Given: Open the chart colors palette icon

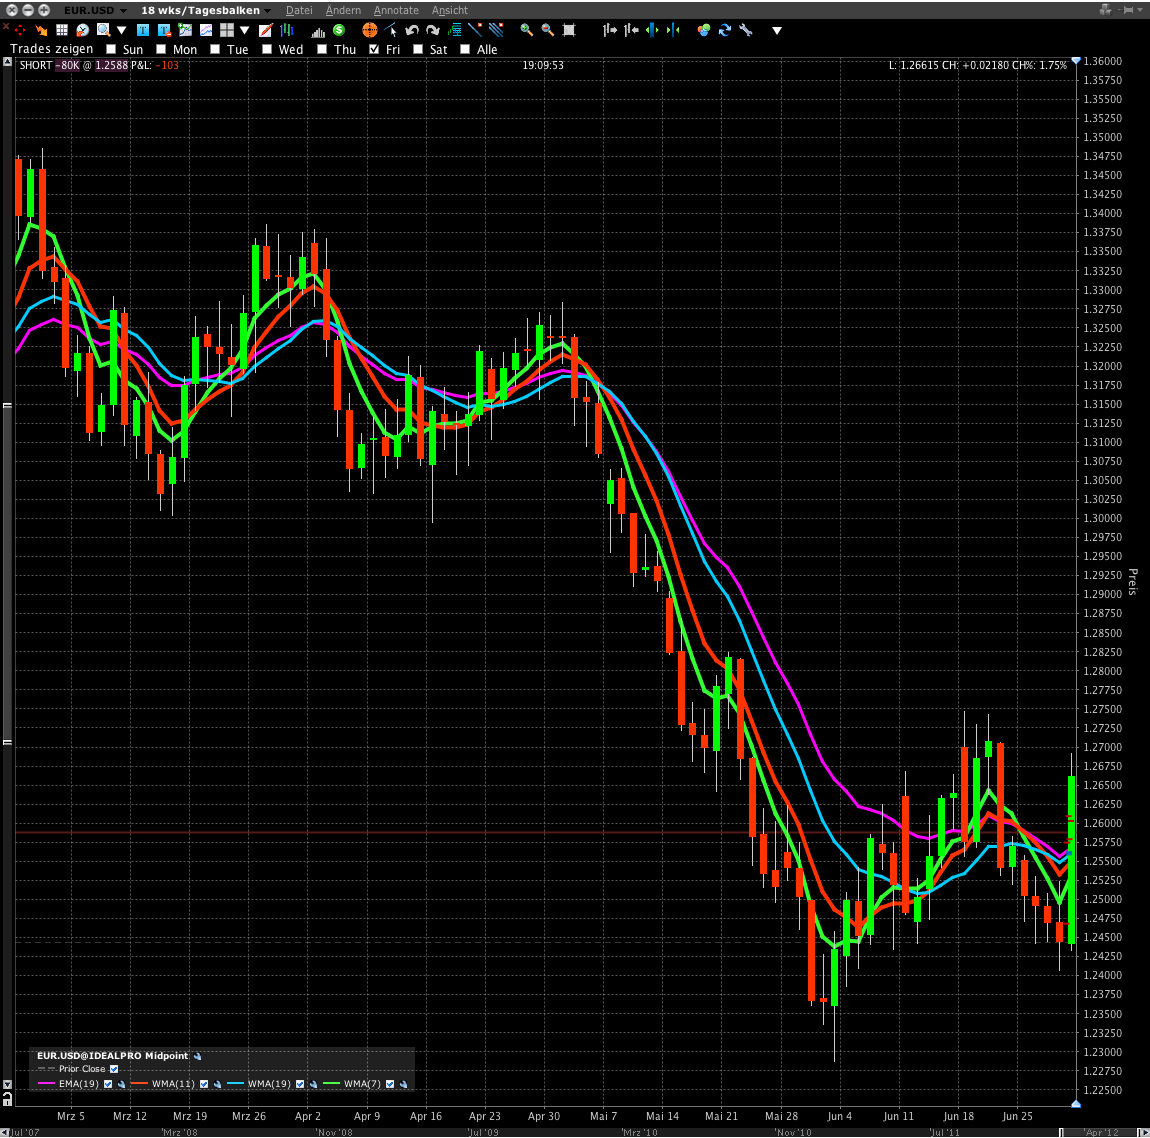Looking at the screenshot, I should (x=703, y=30).
